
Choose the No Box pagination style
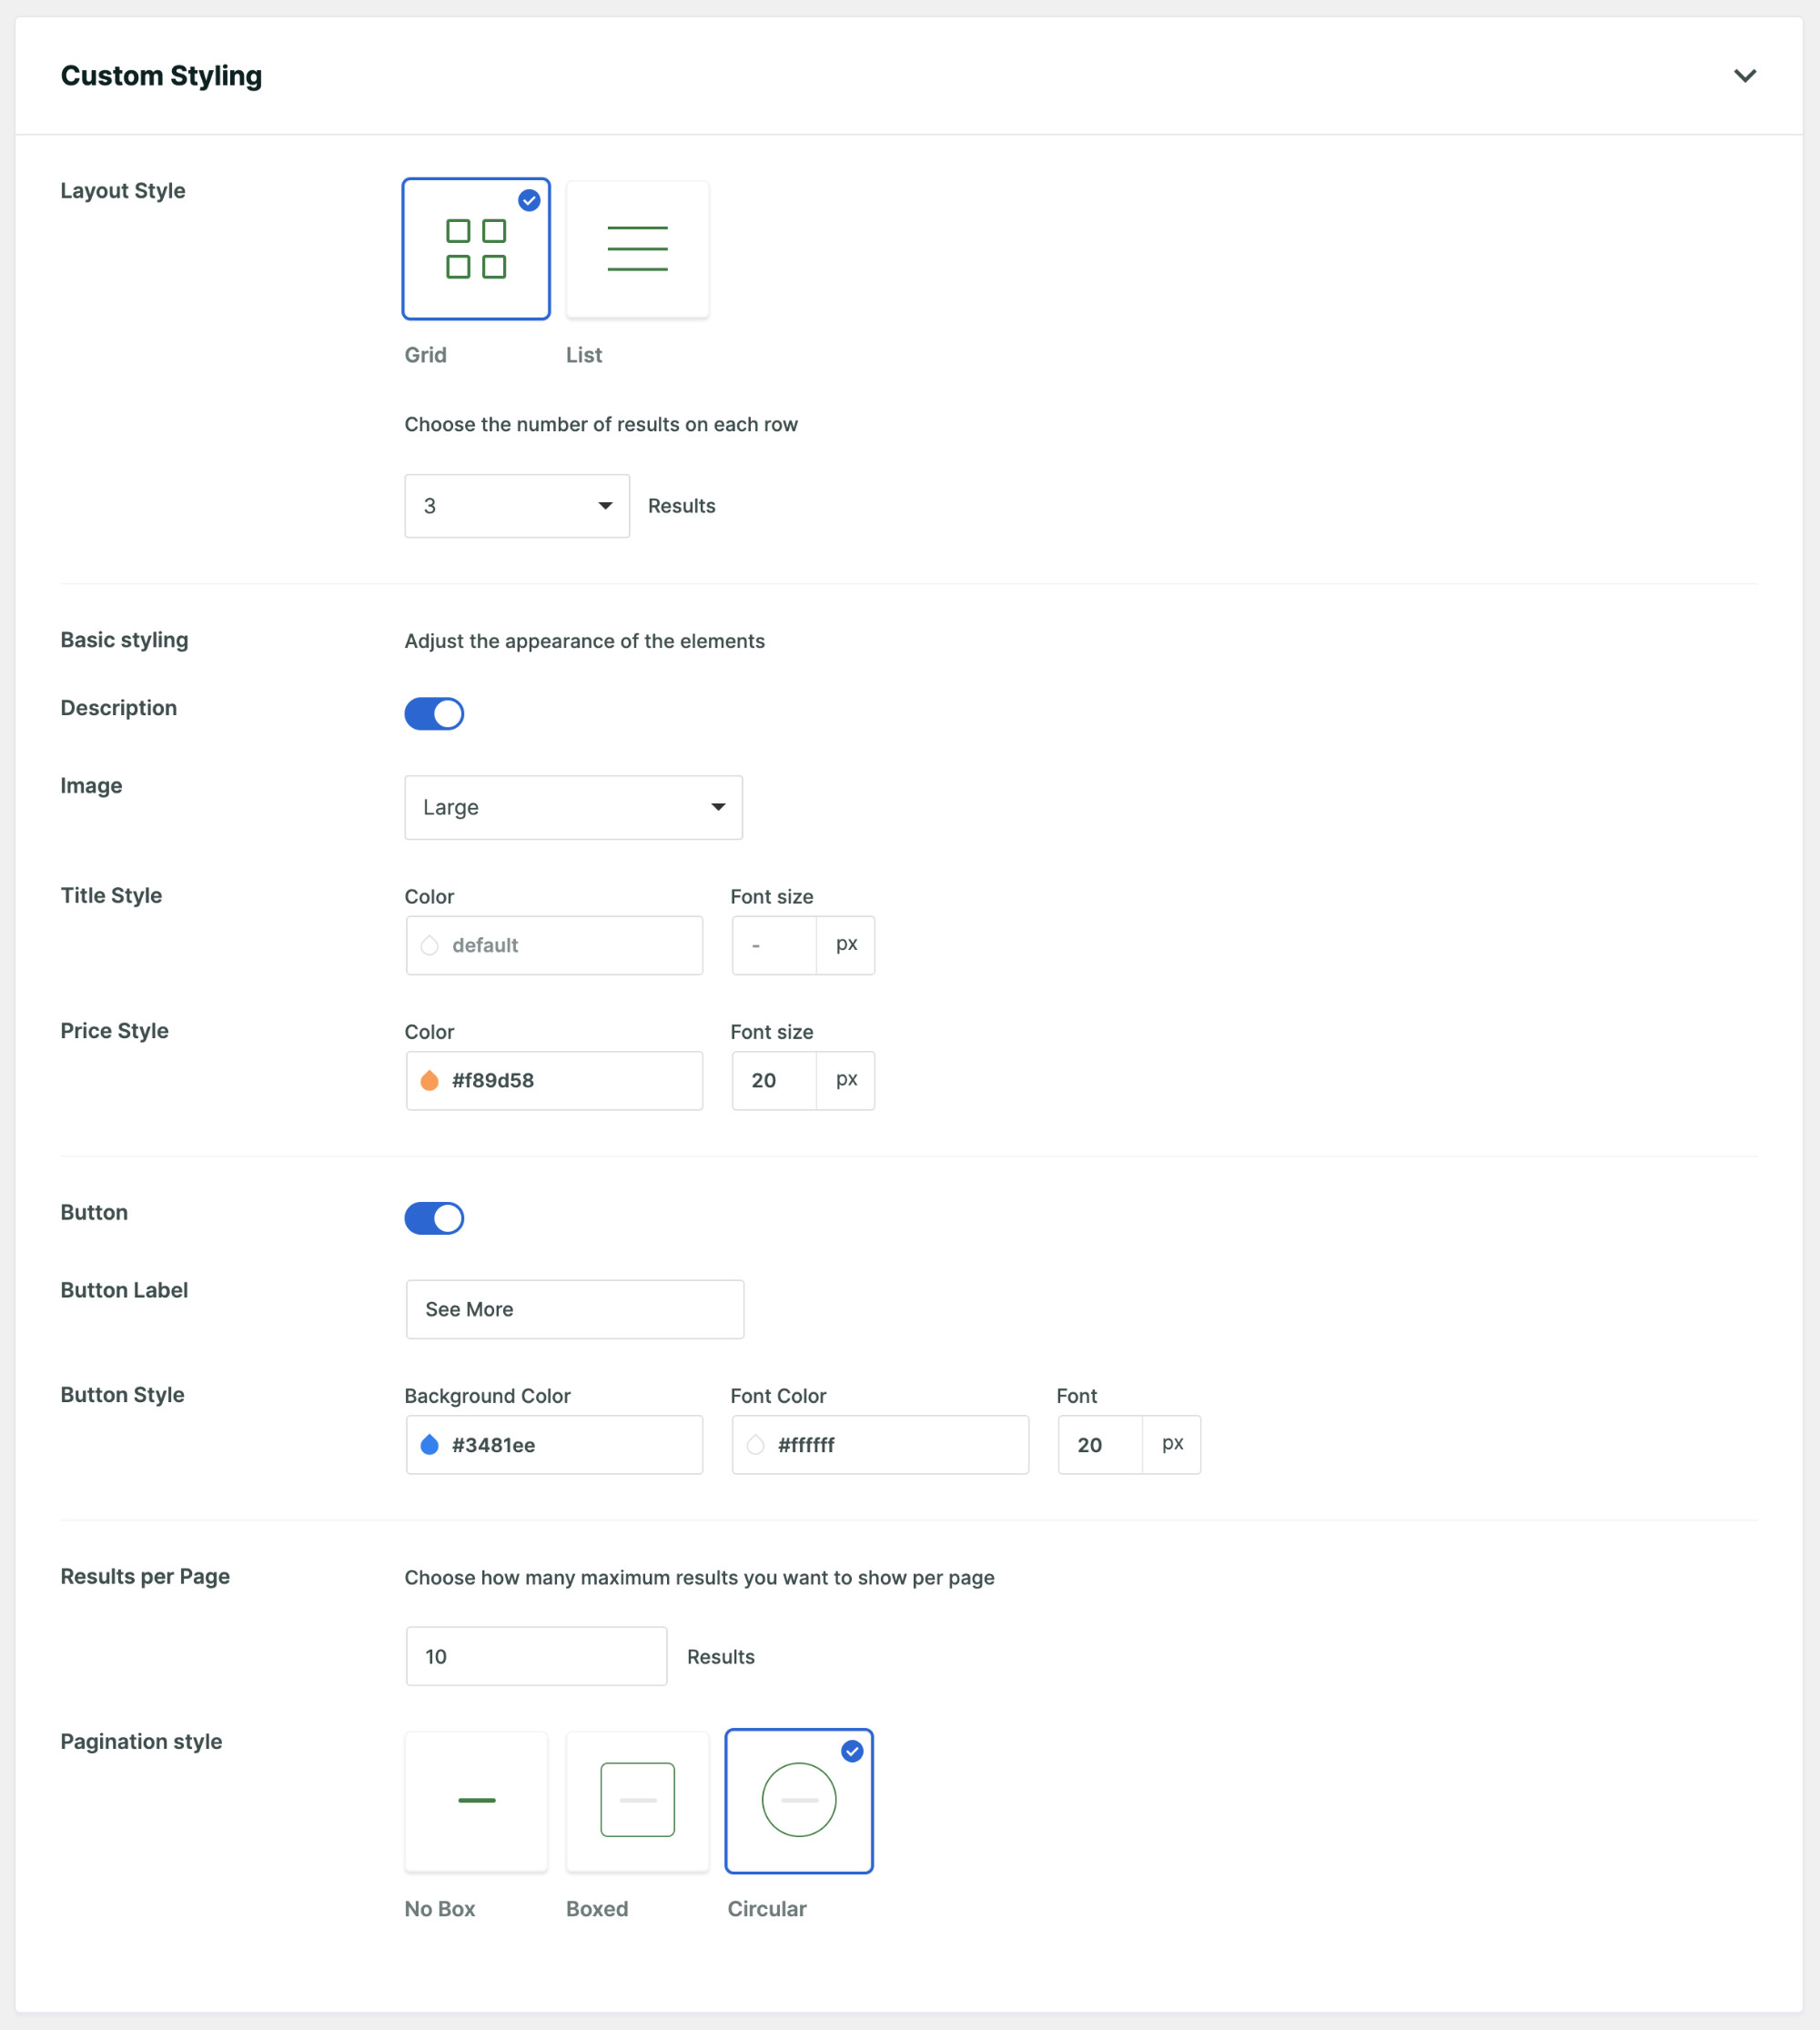coord(476,1802)
